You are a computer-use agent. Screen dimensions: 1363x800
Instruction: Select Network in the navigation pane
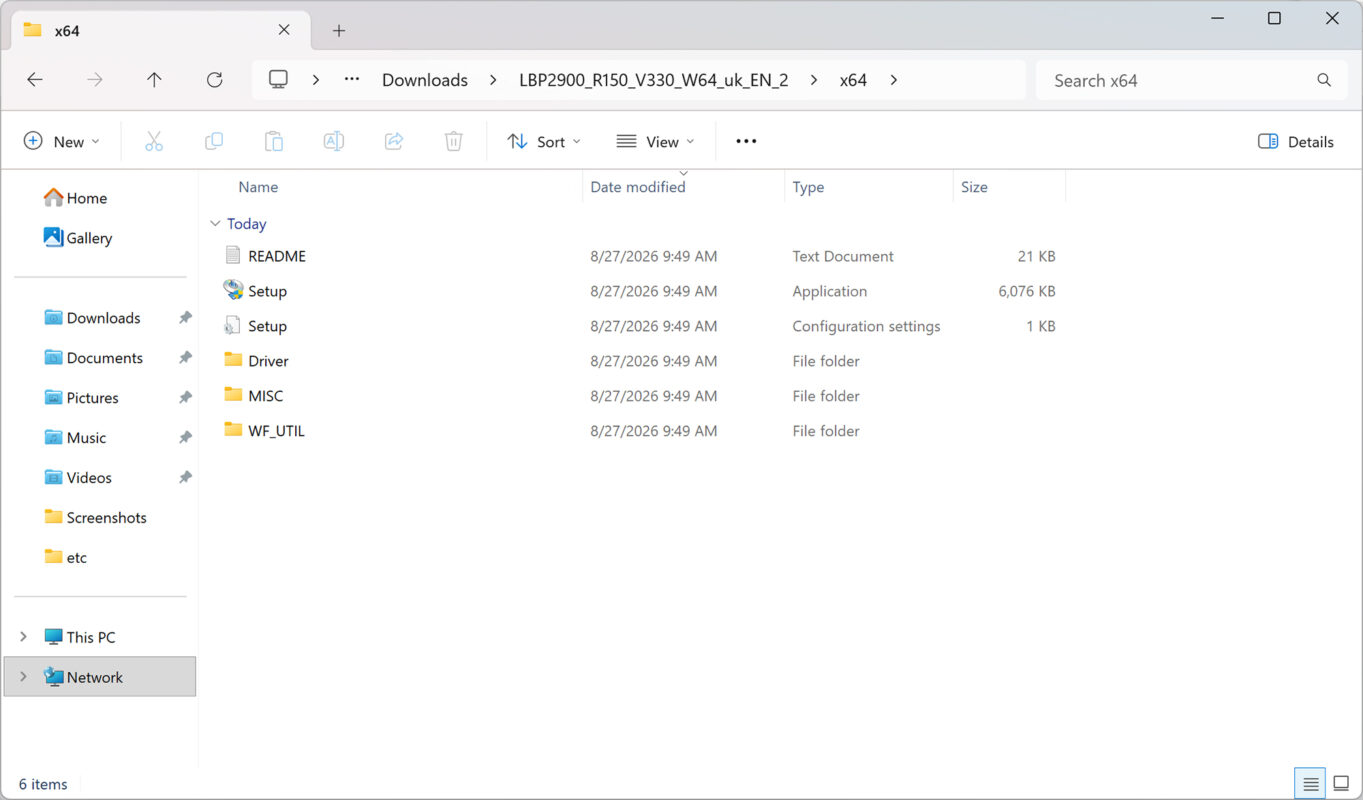100,677
